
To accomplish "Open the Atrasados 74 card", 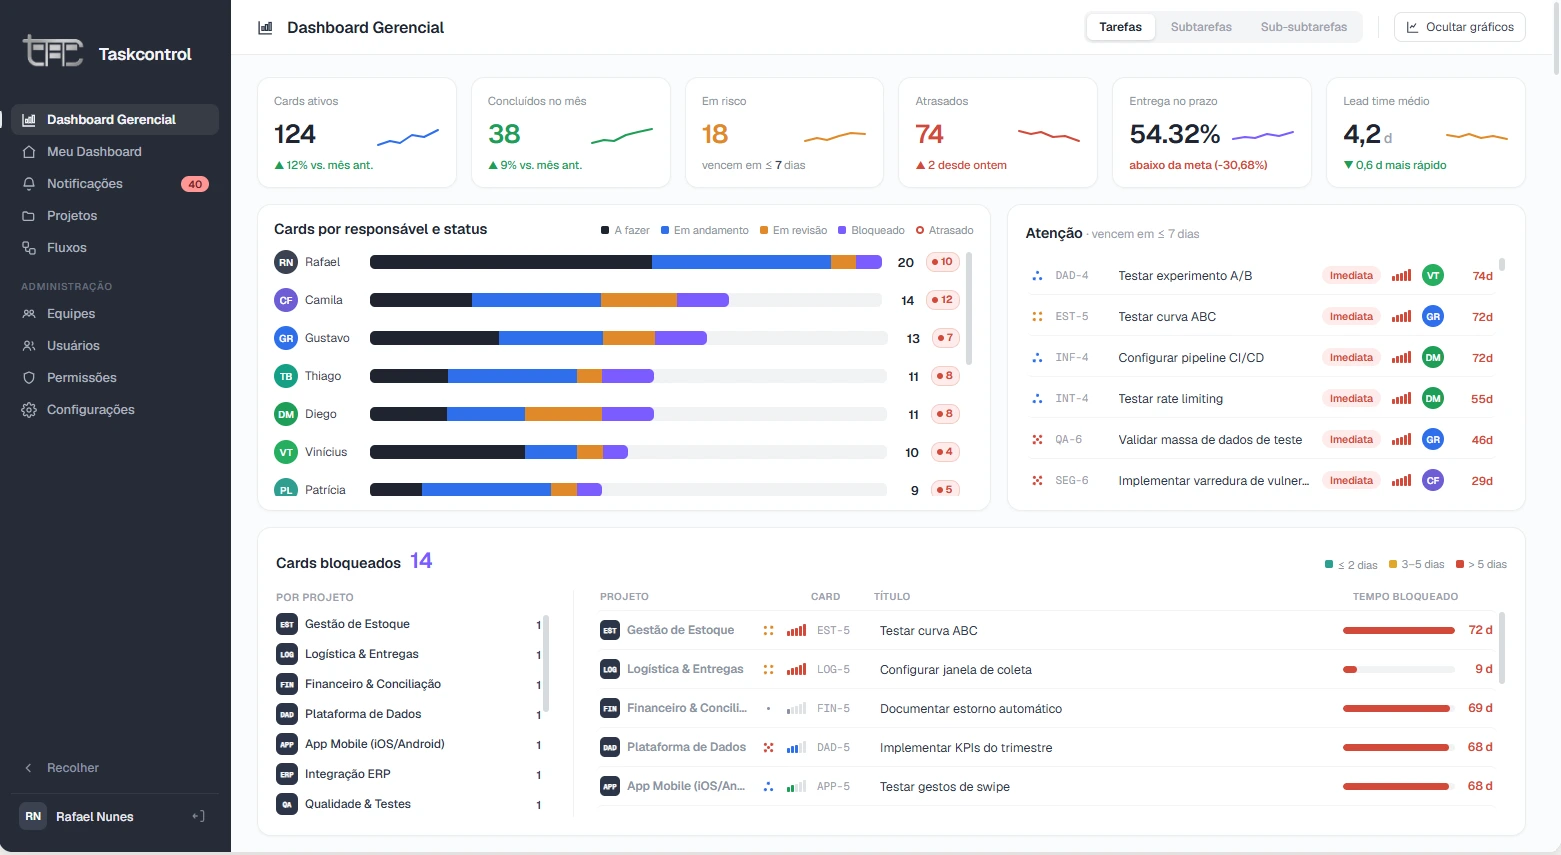I will click(998, 132).
